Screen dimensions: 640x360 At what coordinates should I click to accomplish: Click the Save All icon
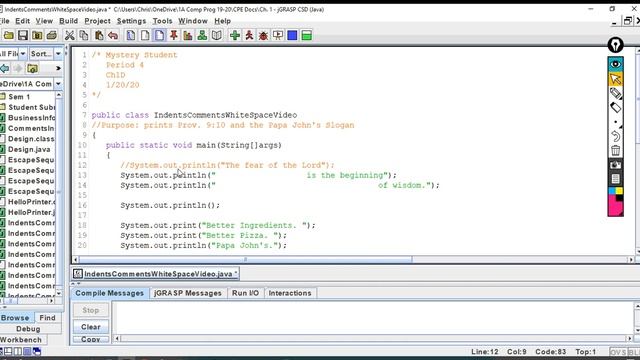point(37,36)
